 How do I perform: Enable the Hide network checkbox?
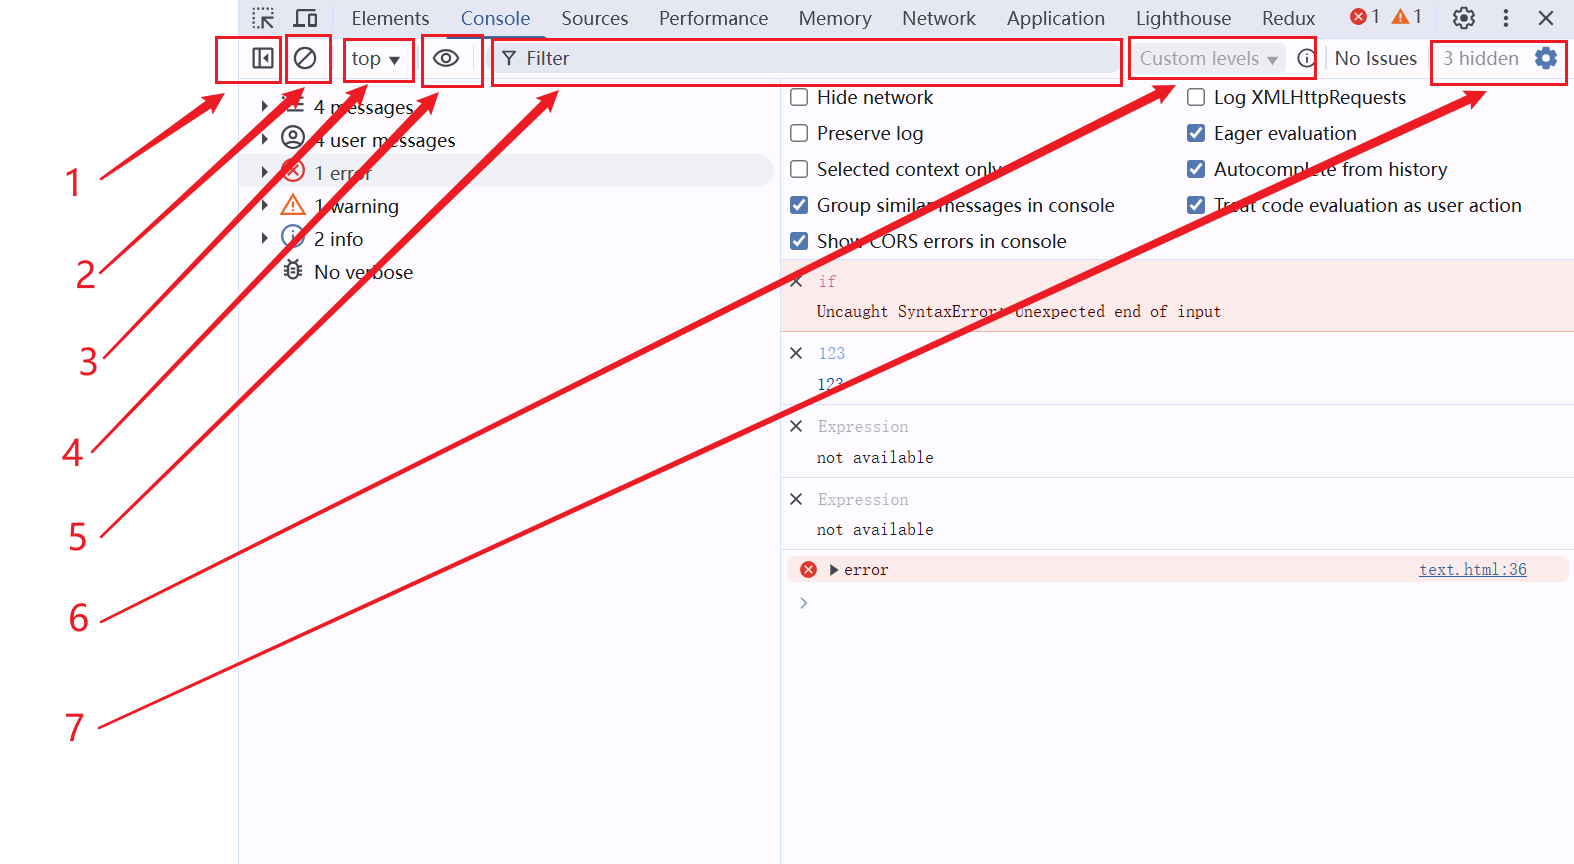click(x=799, y=97)
